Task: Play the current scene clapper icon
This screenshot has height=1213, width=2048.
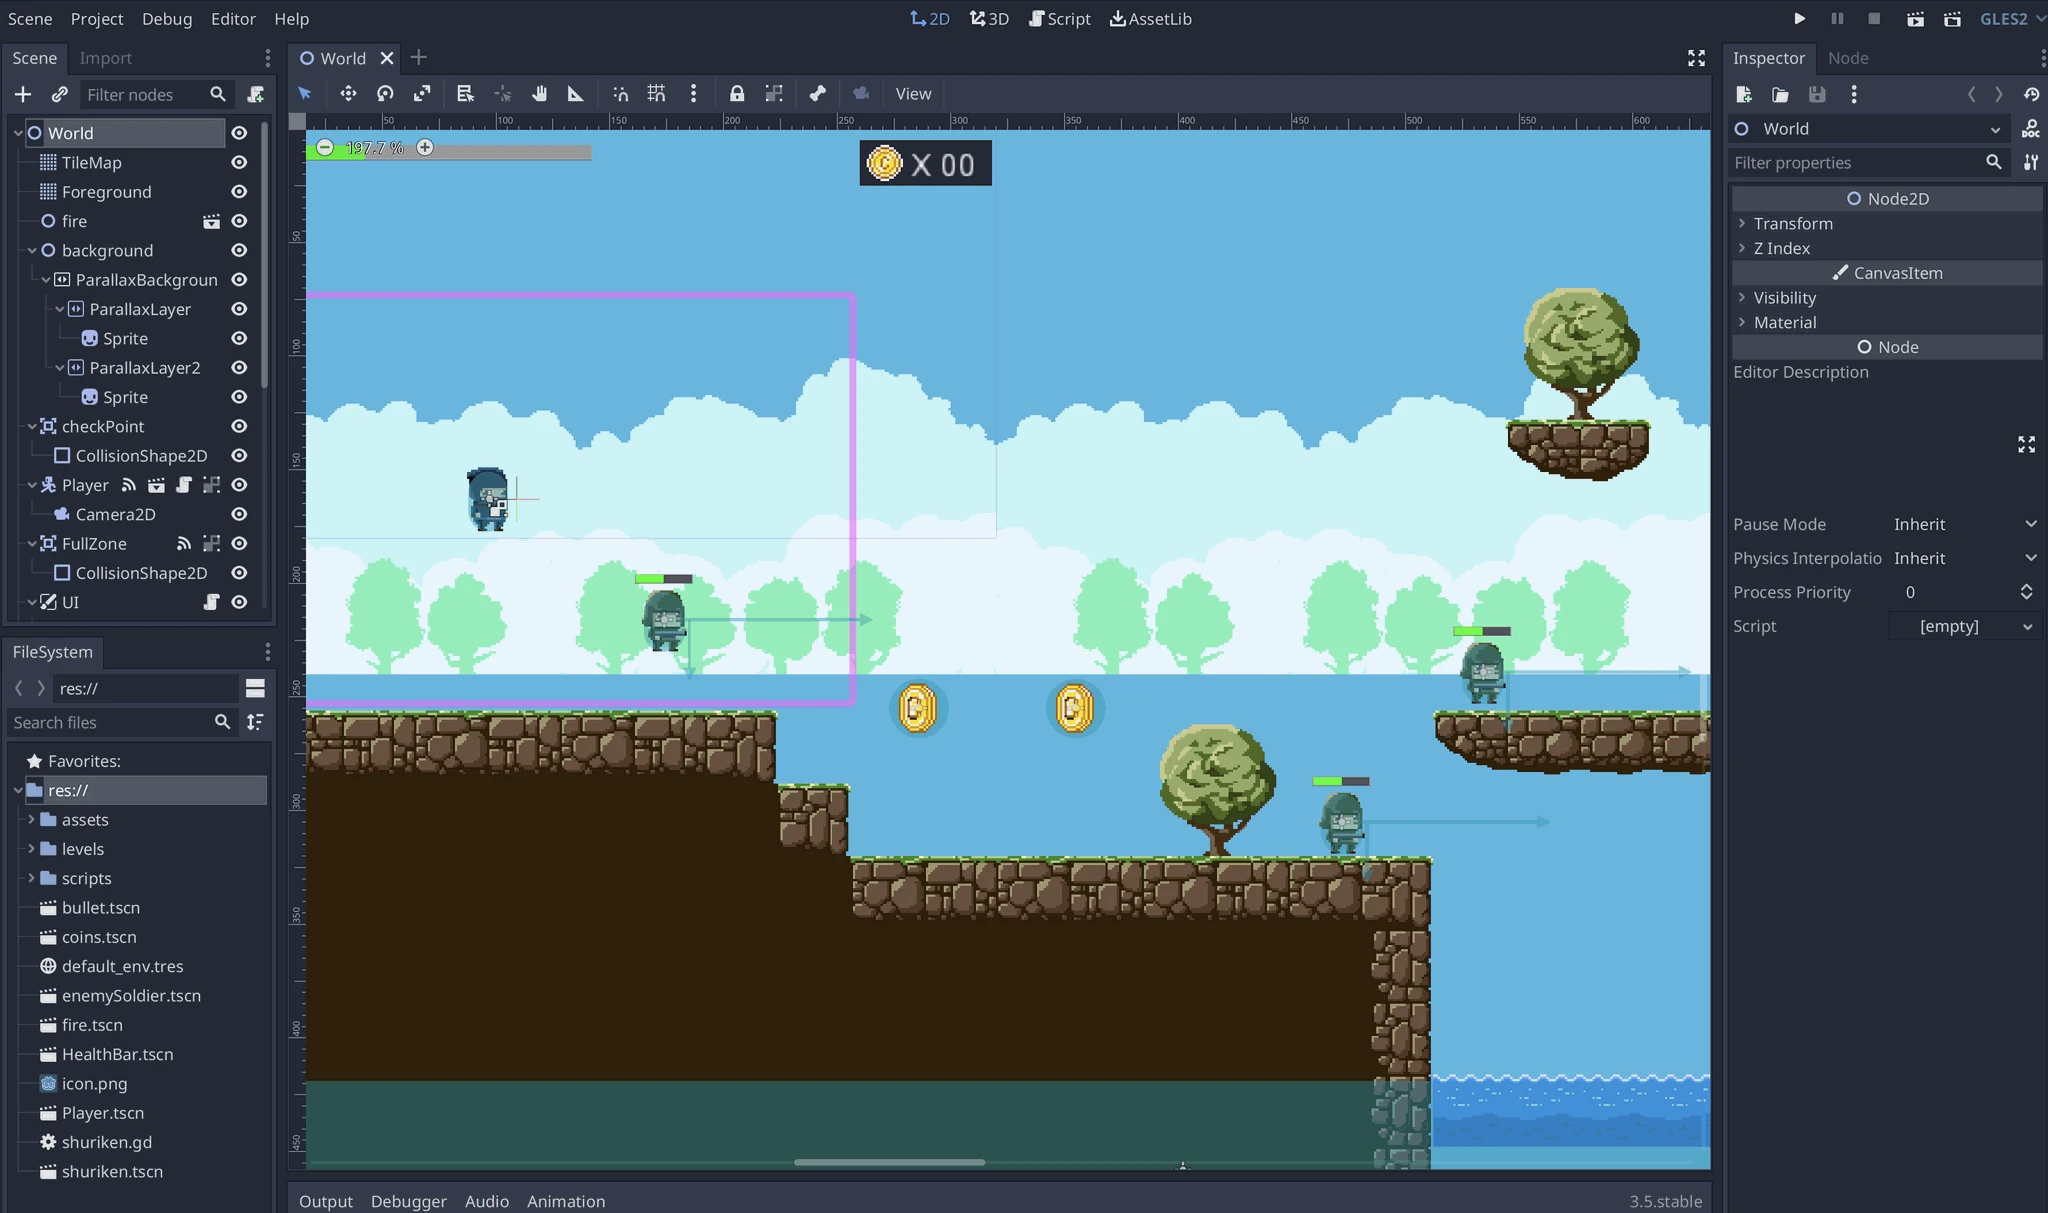Action: tap(1915, 19)
